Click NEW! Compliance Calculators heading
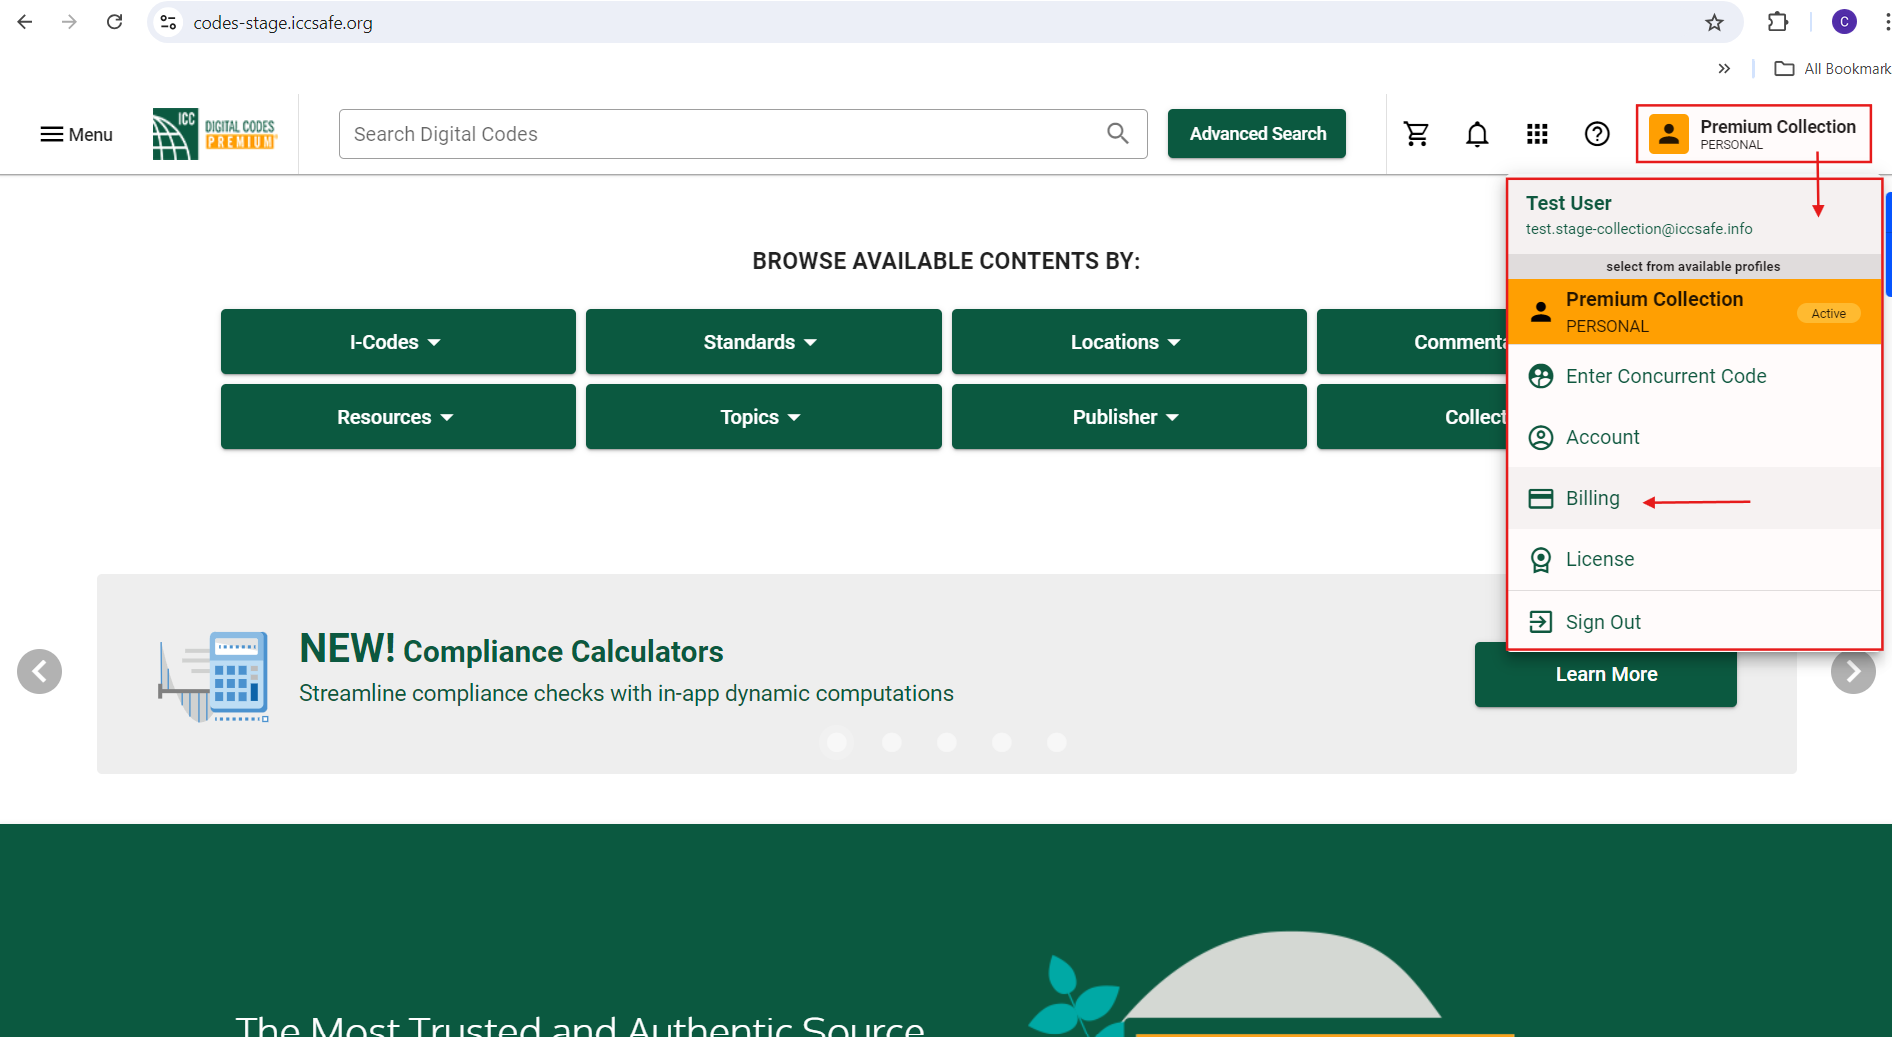The width and height of the screenshot is (1892, 1037). (x=511, y=650)
